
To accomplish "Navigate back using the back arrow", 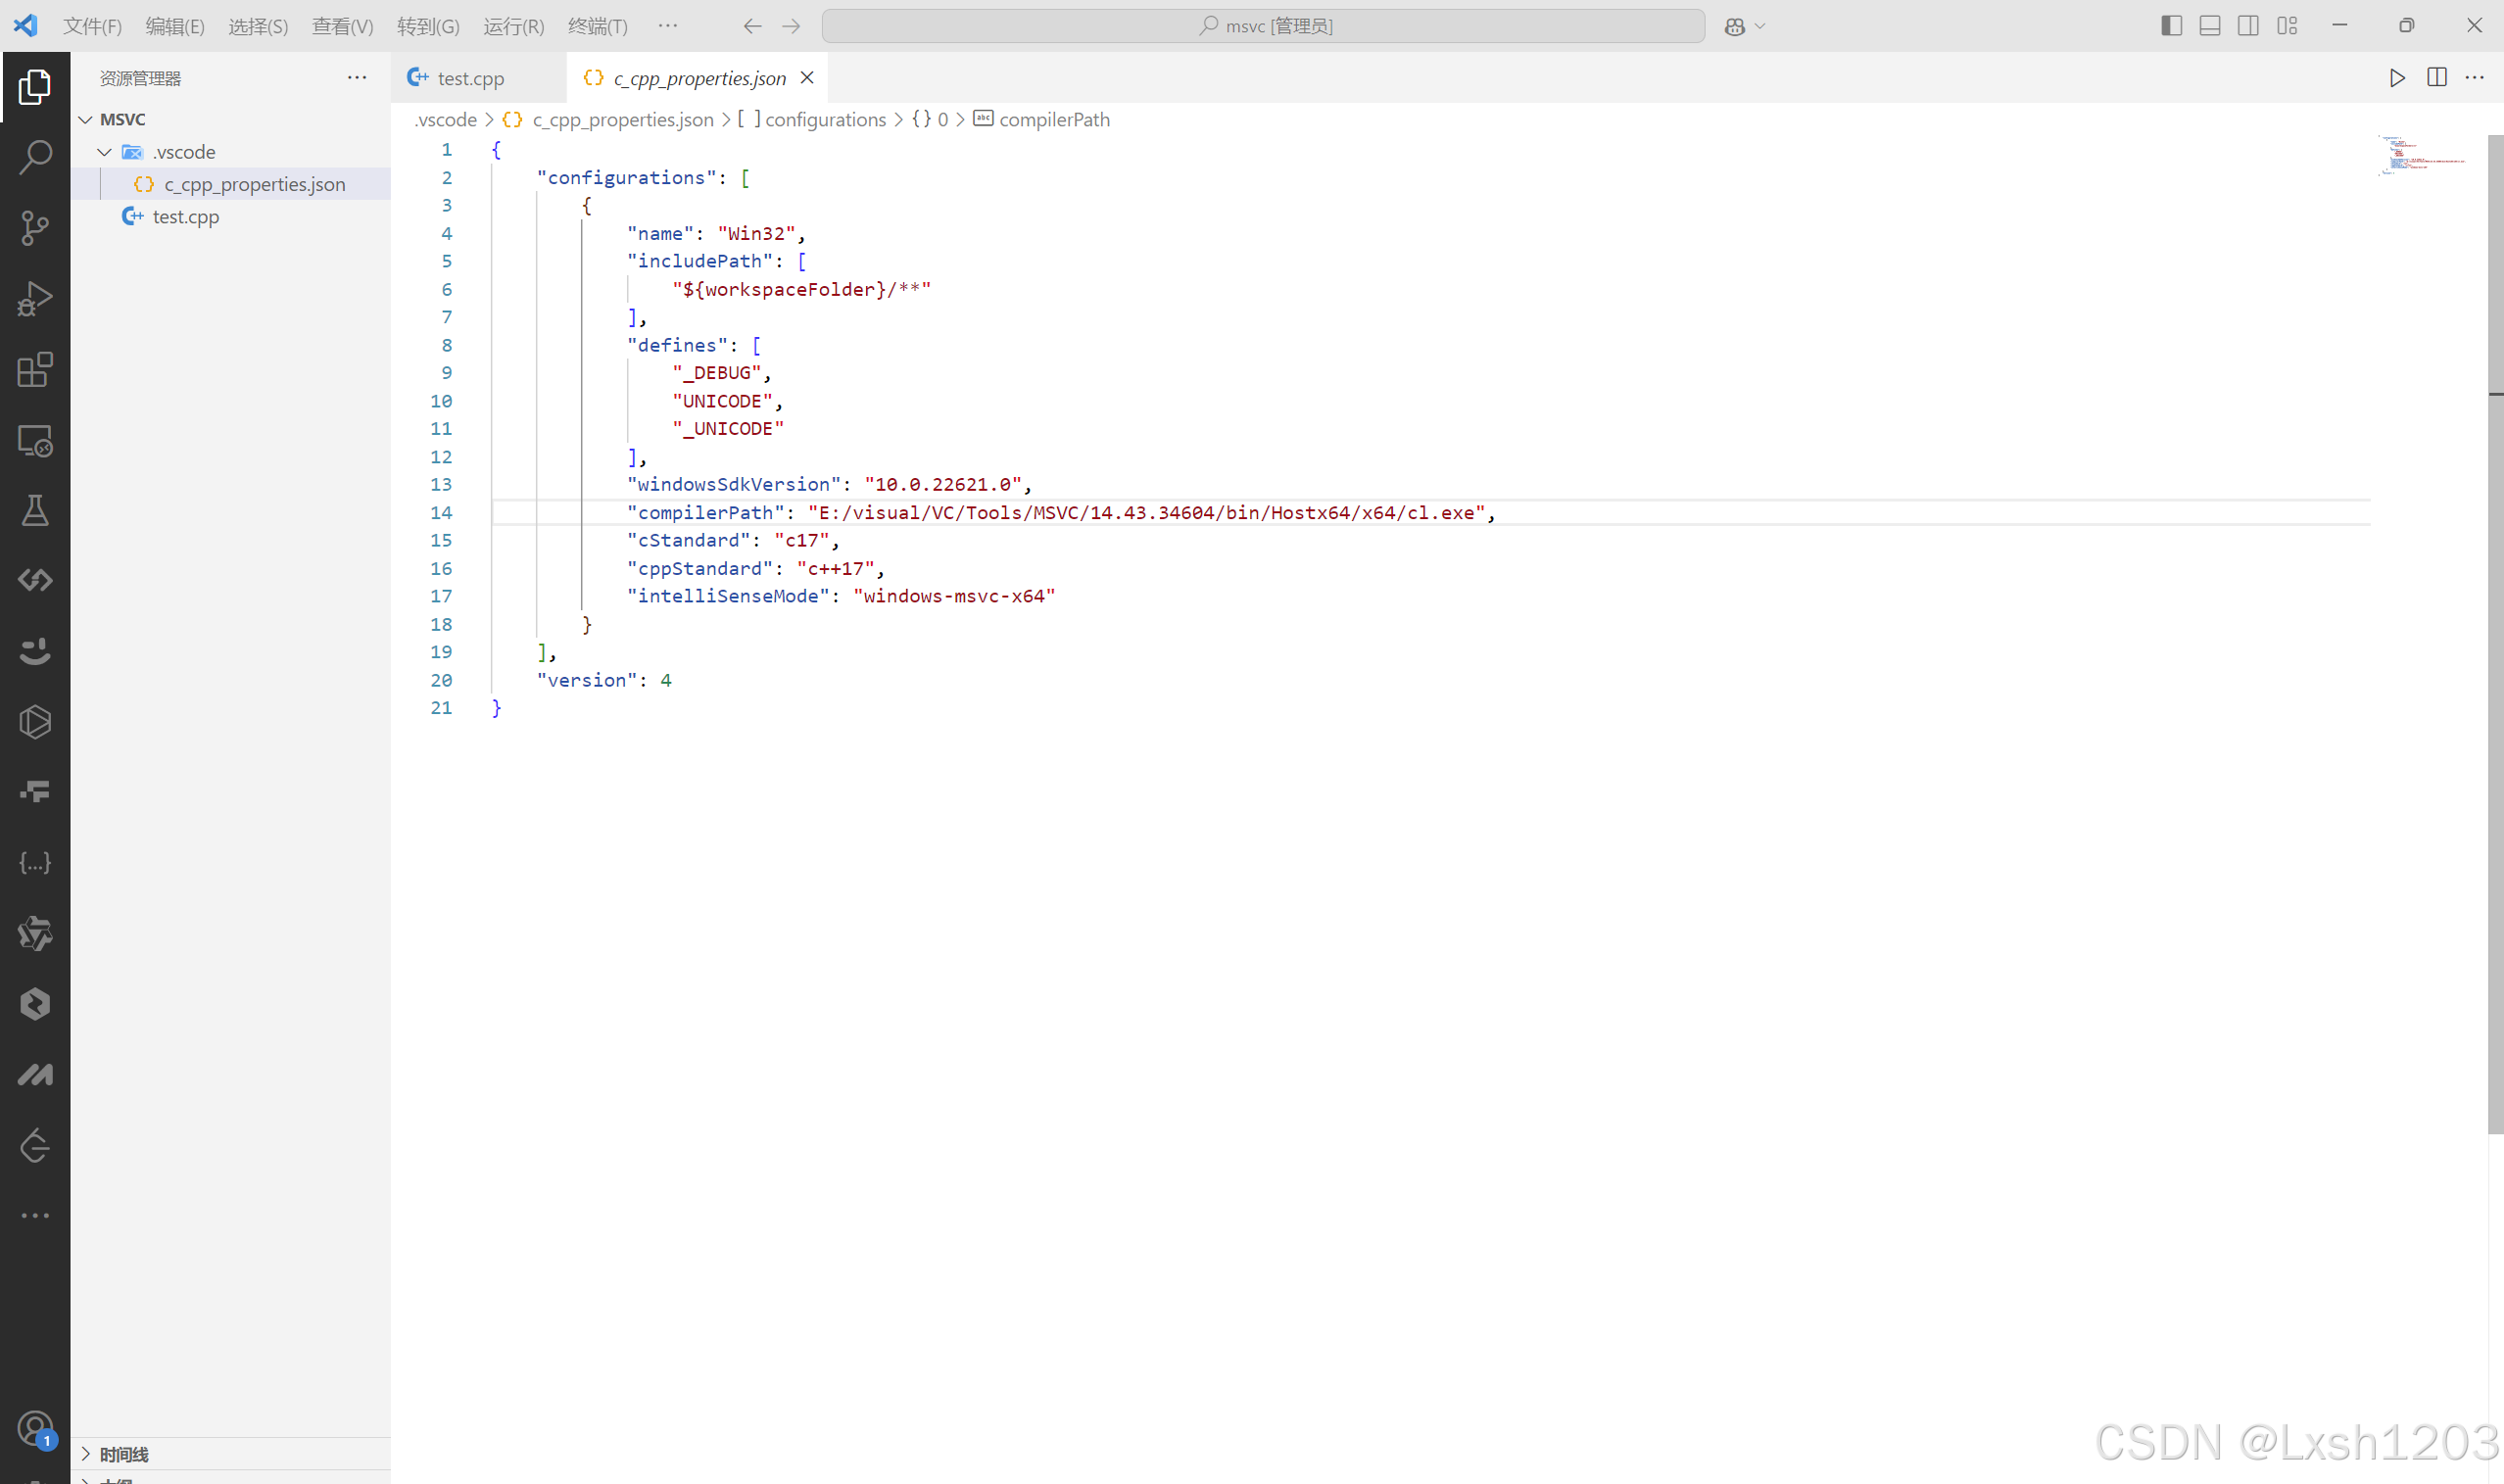I will pos(752,25).
